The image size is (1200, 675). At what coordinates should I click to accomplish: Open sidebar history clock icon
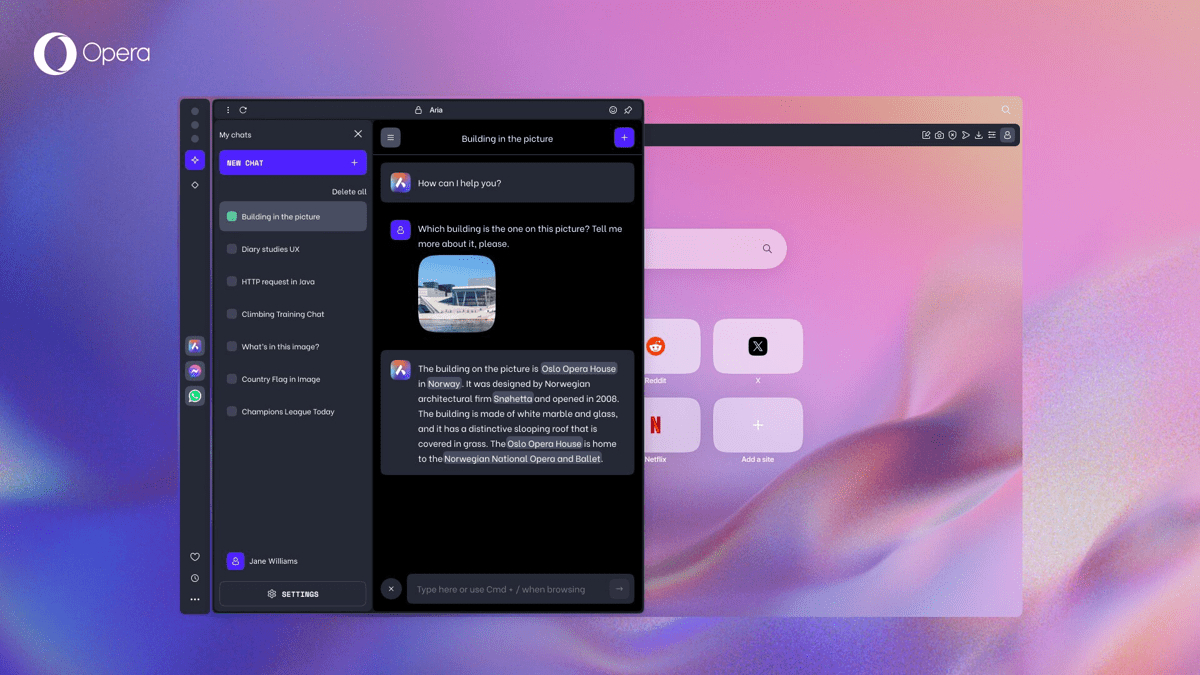195,578
